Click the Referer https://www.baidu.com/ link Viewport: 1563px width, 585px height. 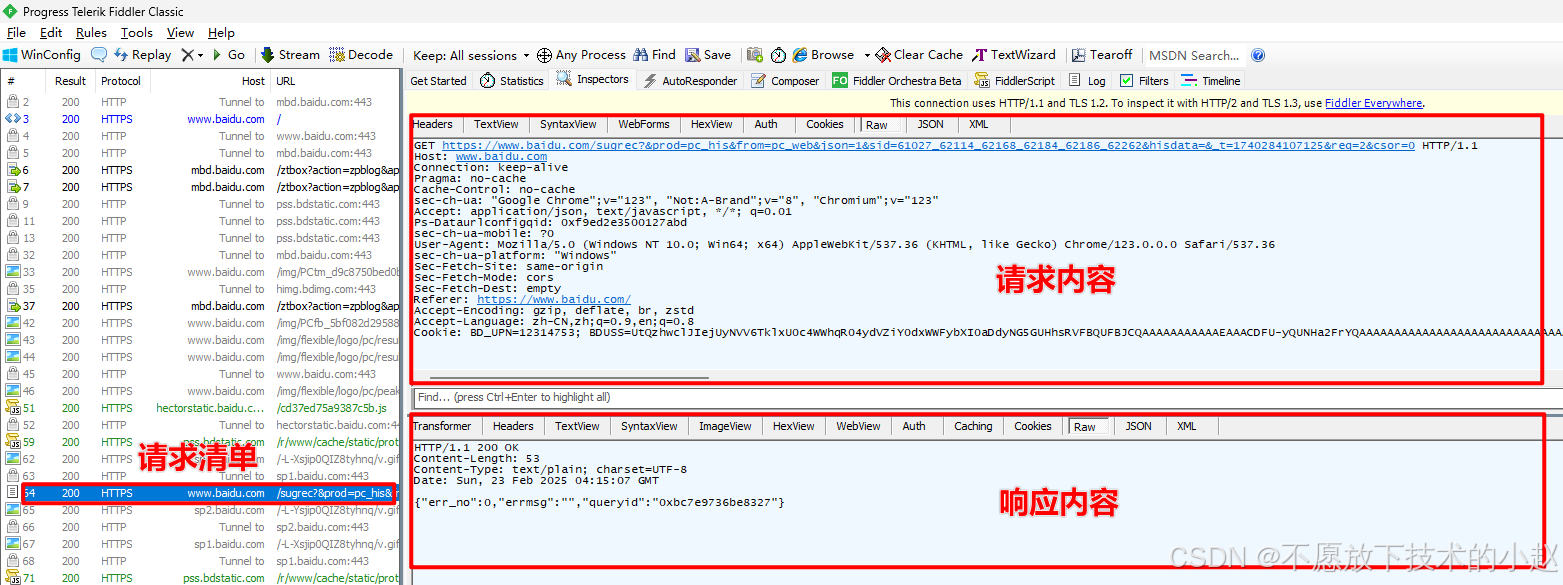click(x=553, y=299)
